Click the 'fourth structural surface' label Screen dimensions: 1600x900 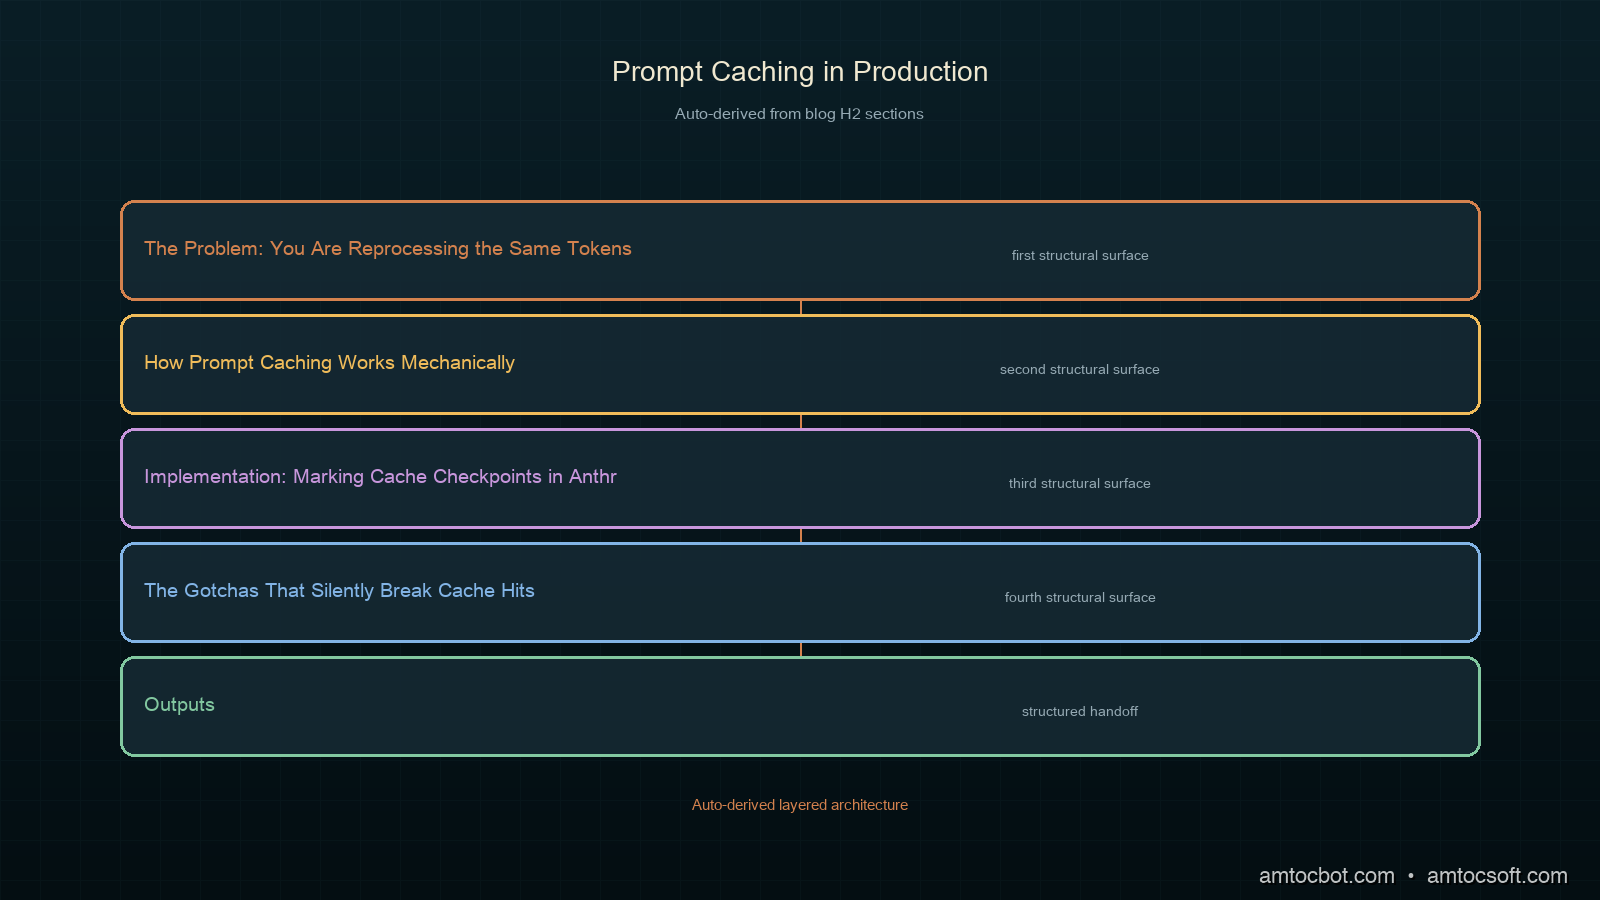1080,597
